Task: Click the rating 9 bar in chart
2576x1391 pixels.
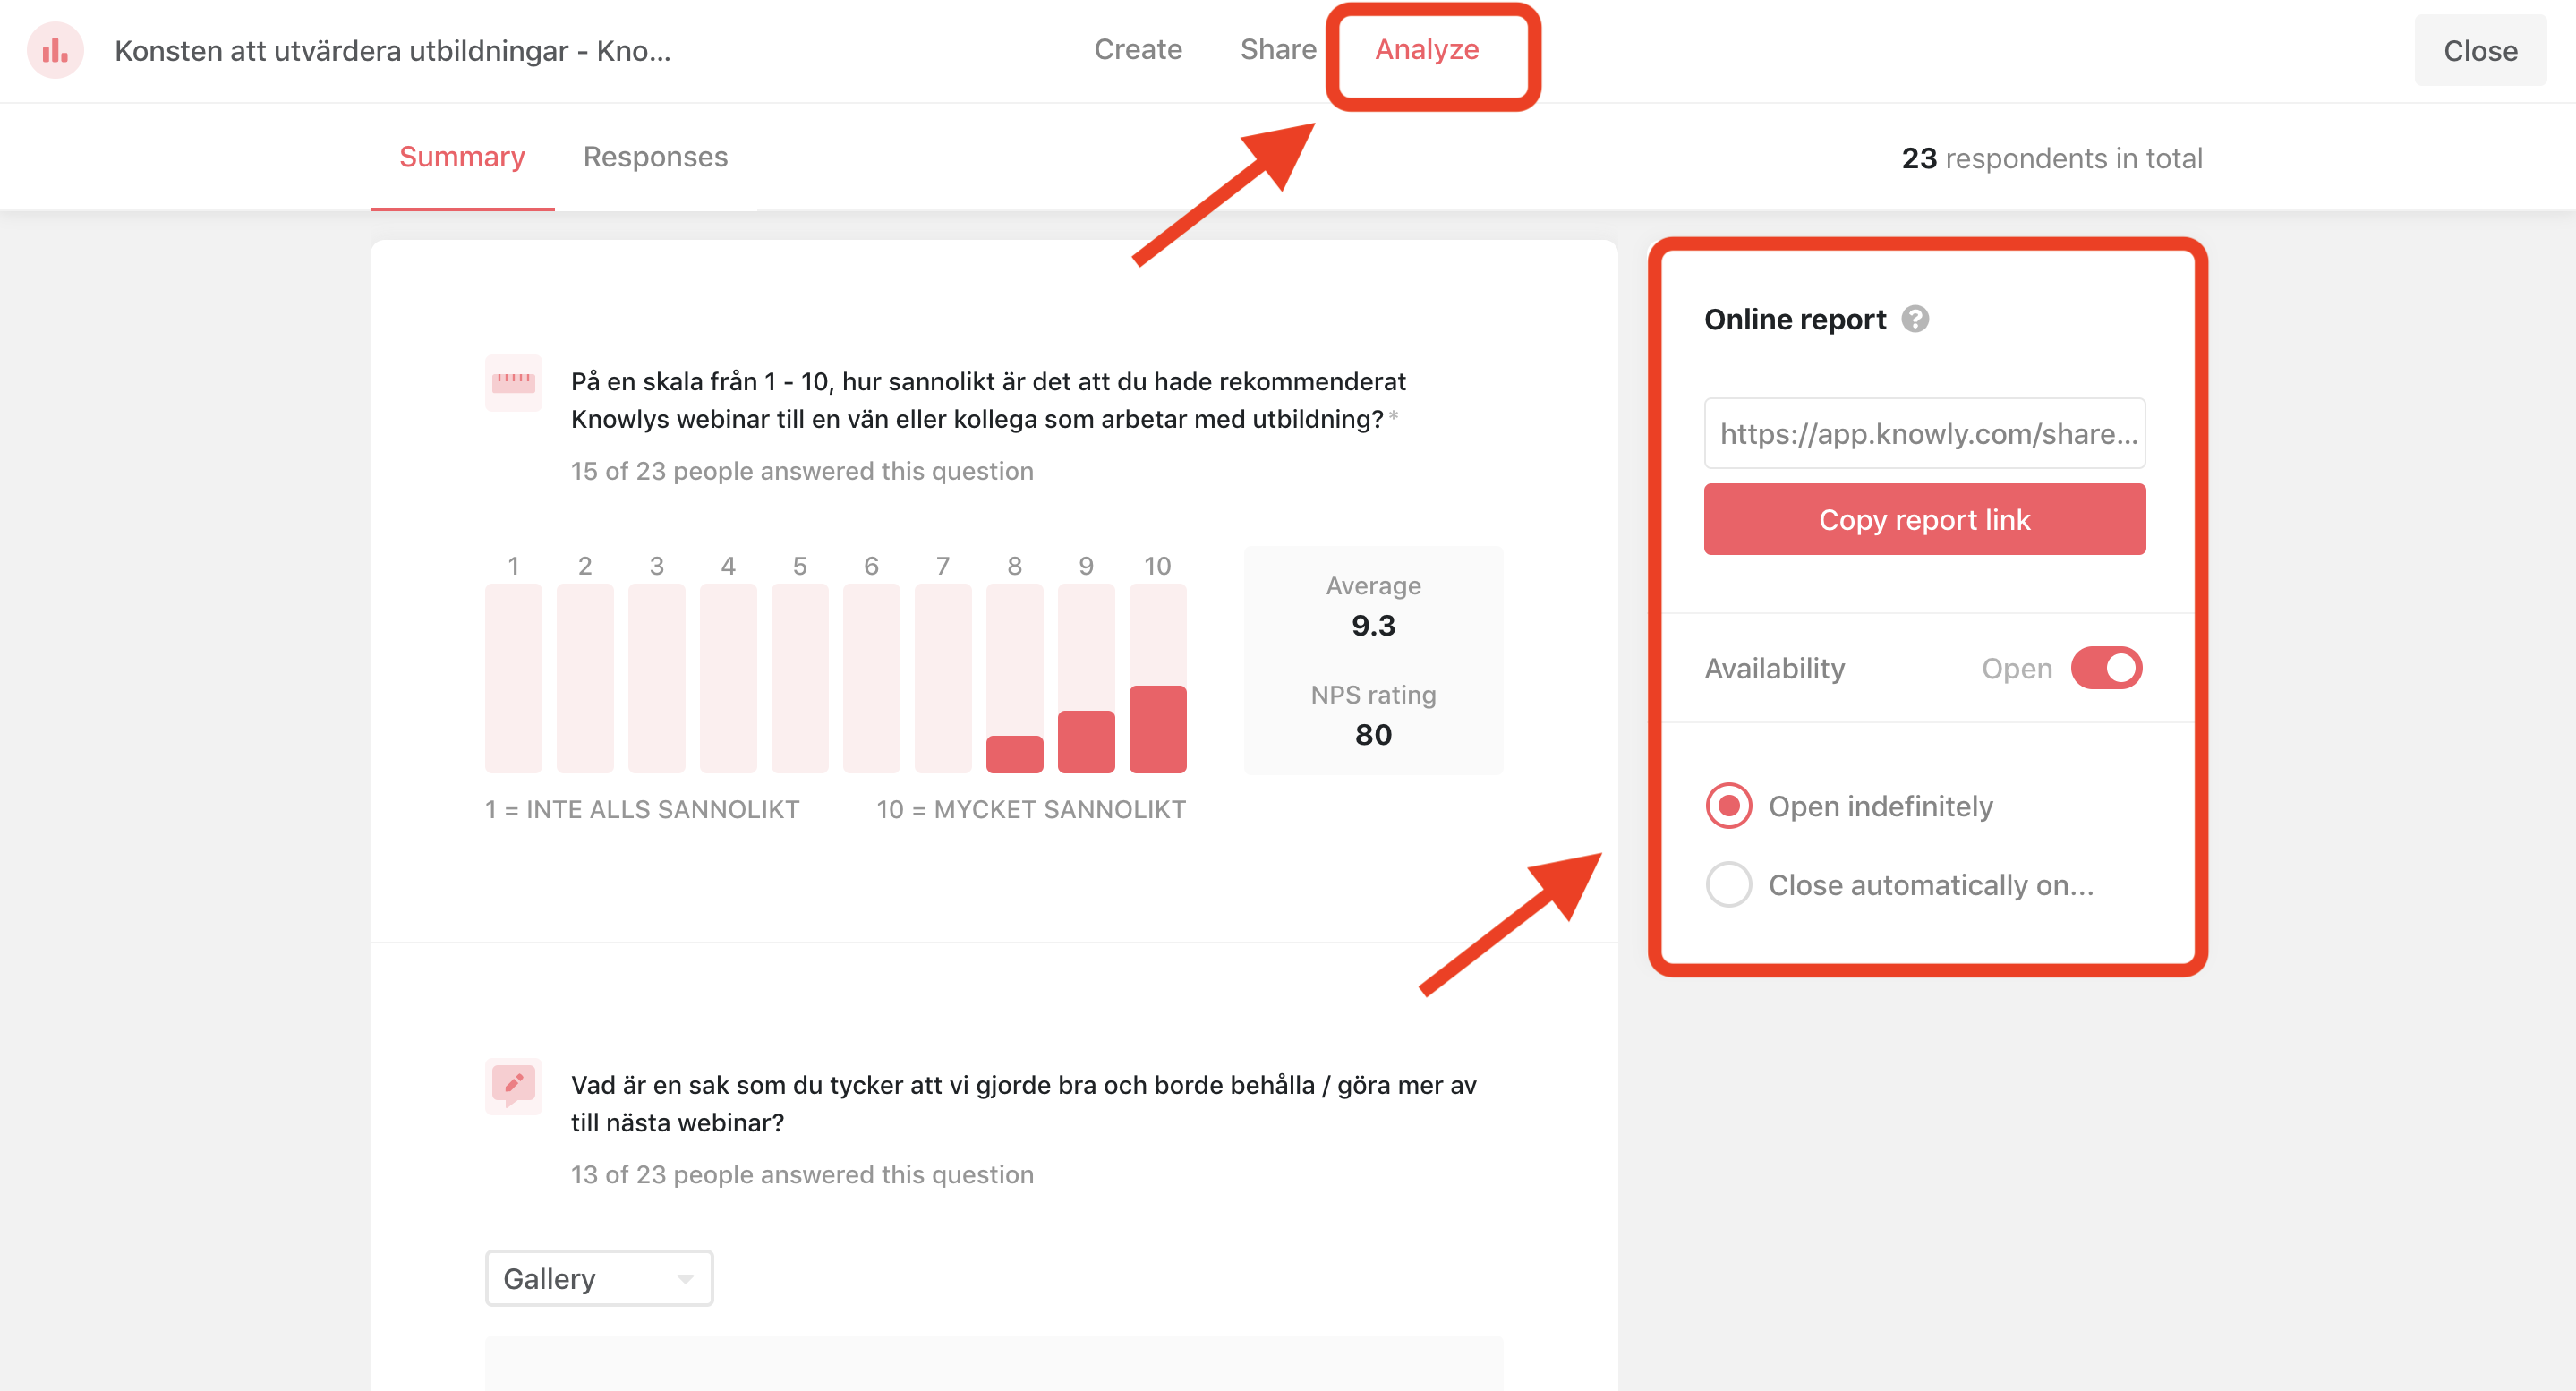Action: click(1085, 741)
